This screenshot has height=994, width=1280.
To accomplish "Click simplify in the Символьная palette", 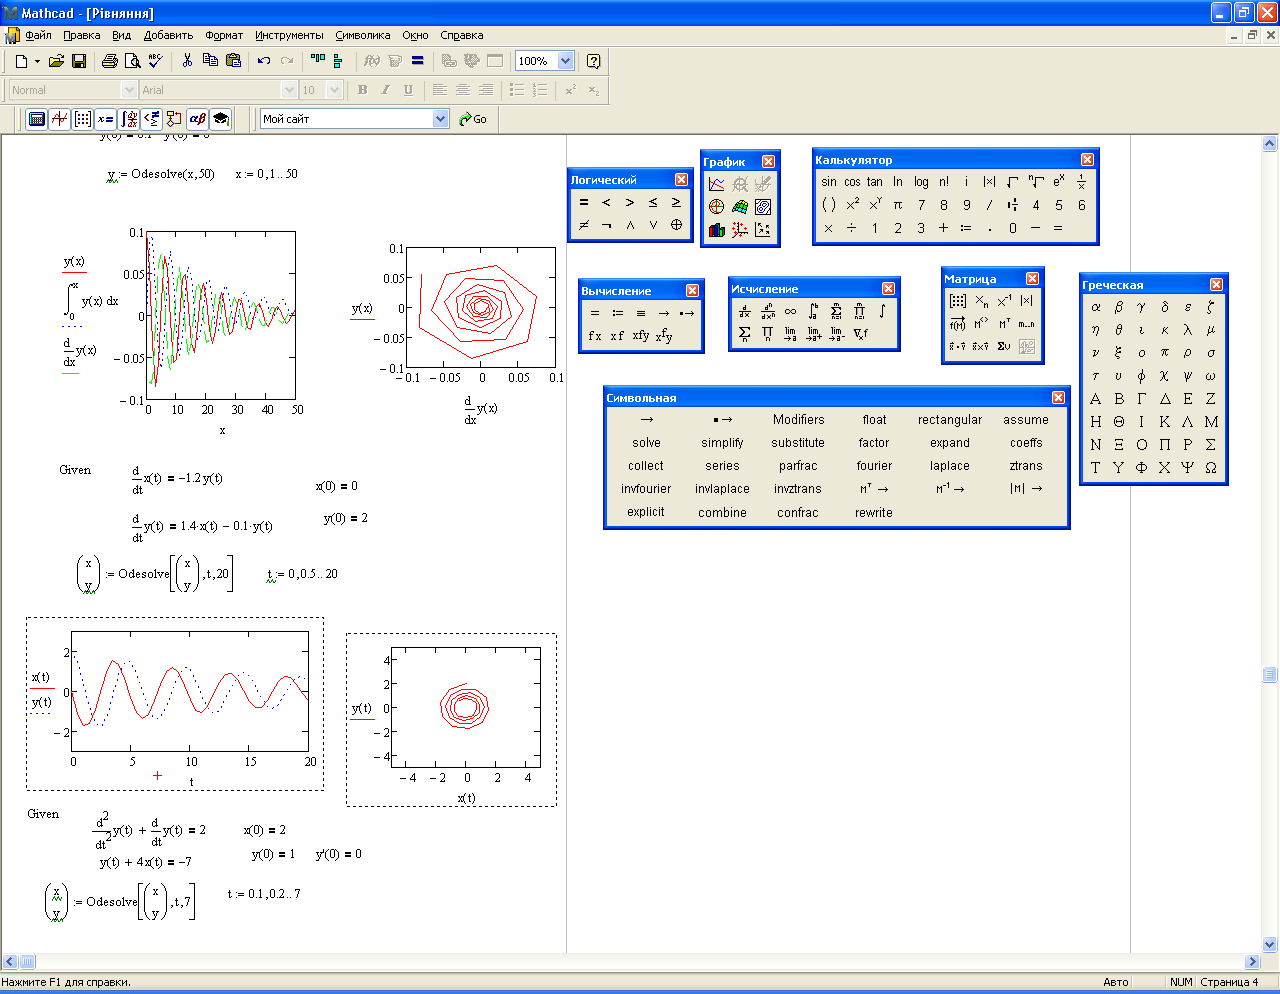I will pos(722,443).
